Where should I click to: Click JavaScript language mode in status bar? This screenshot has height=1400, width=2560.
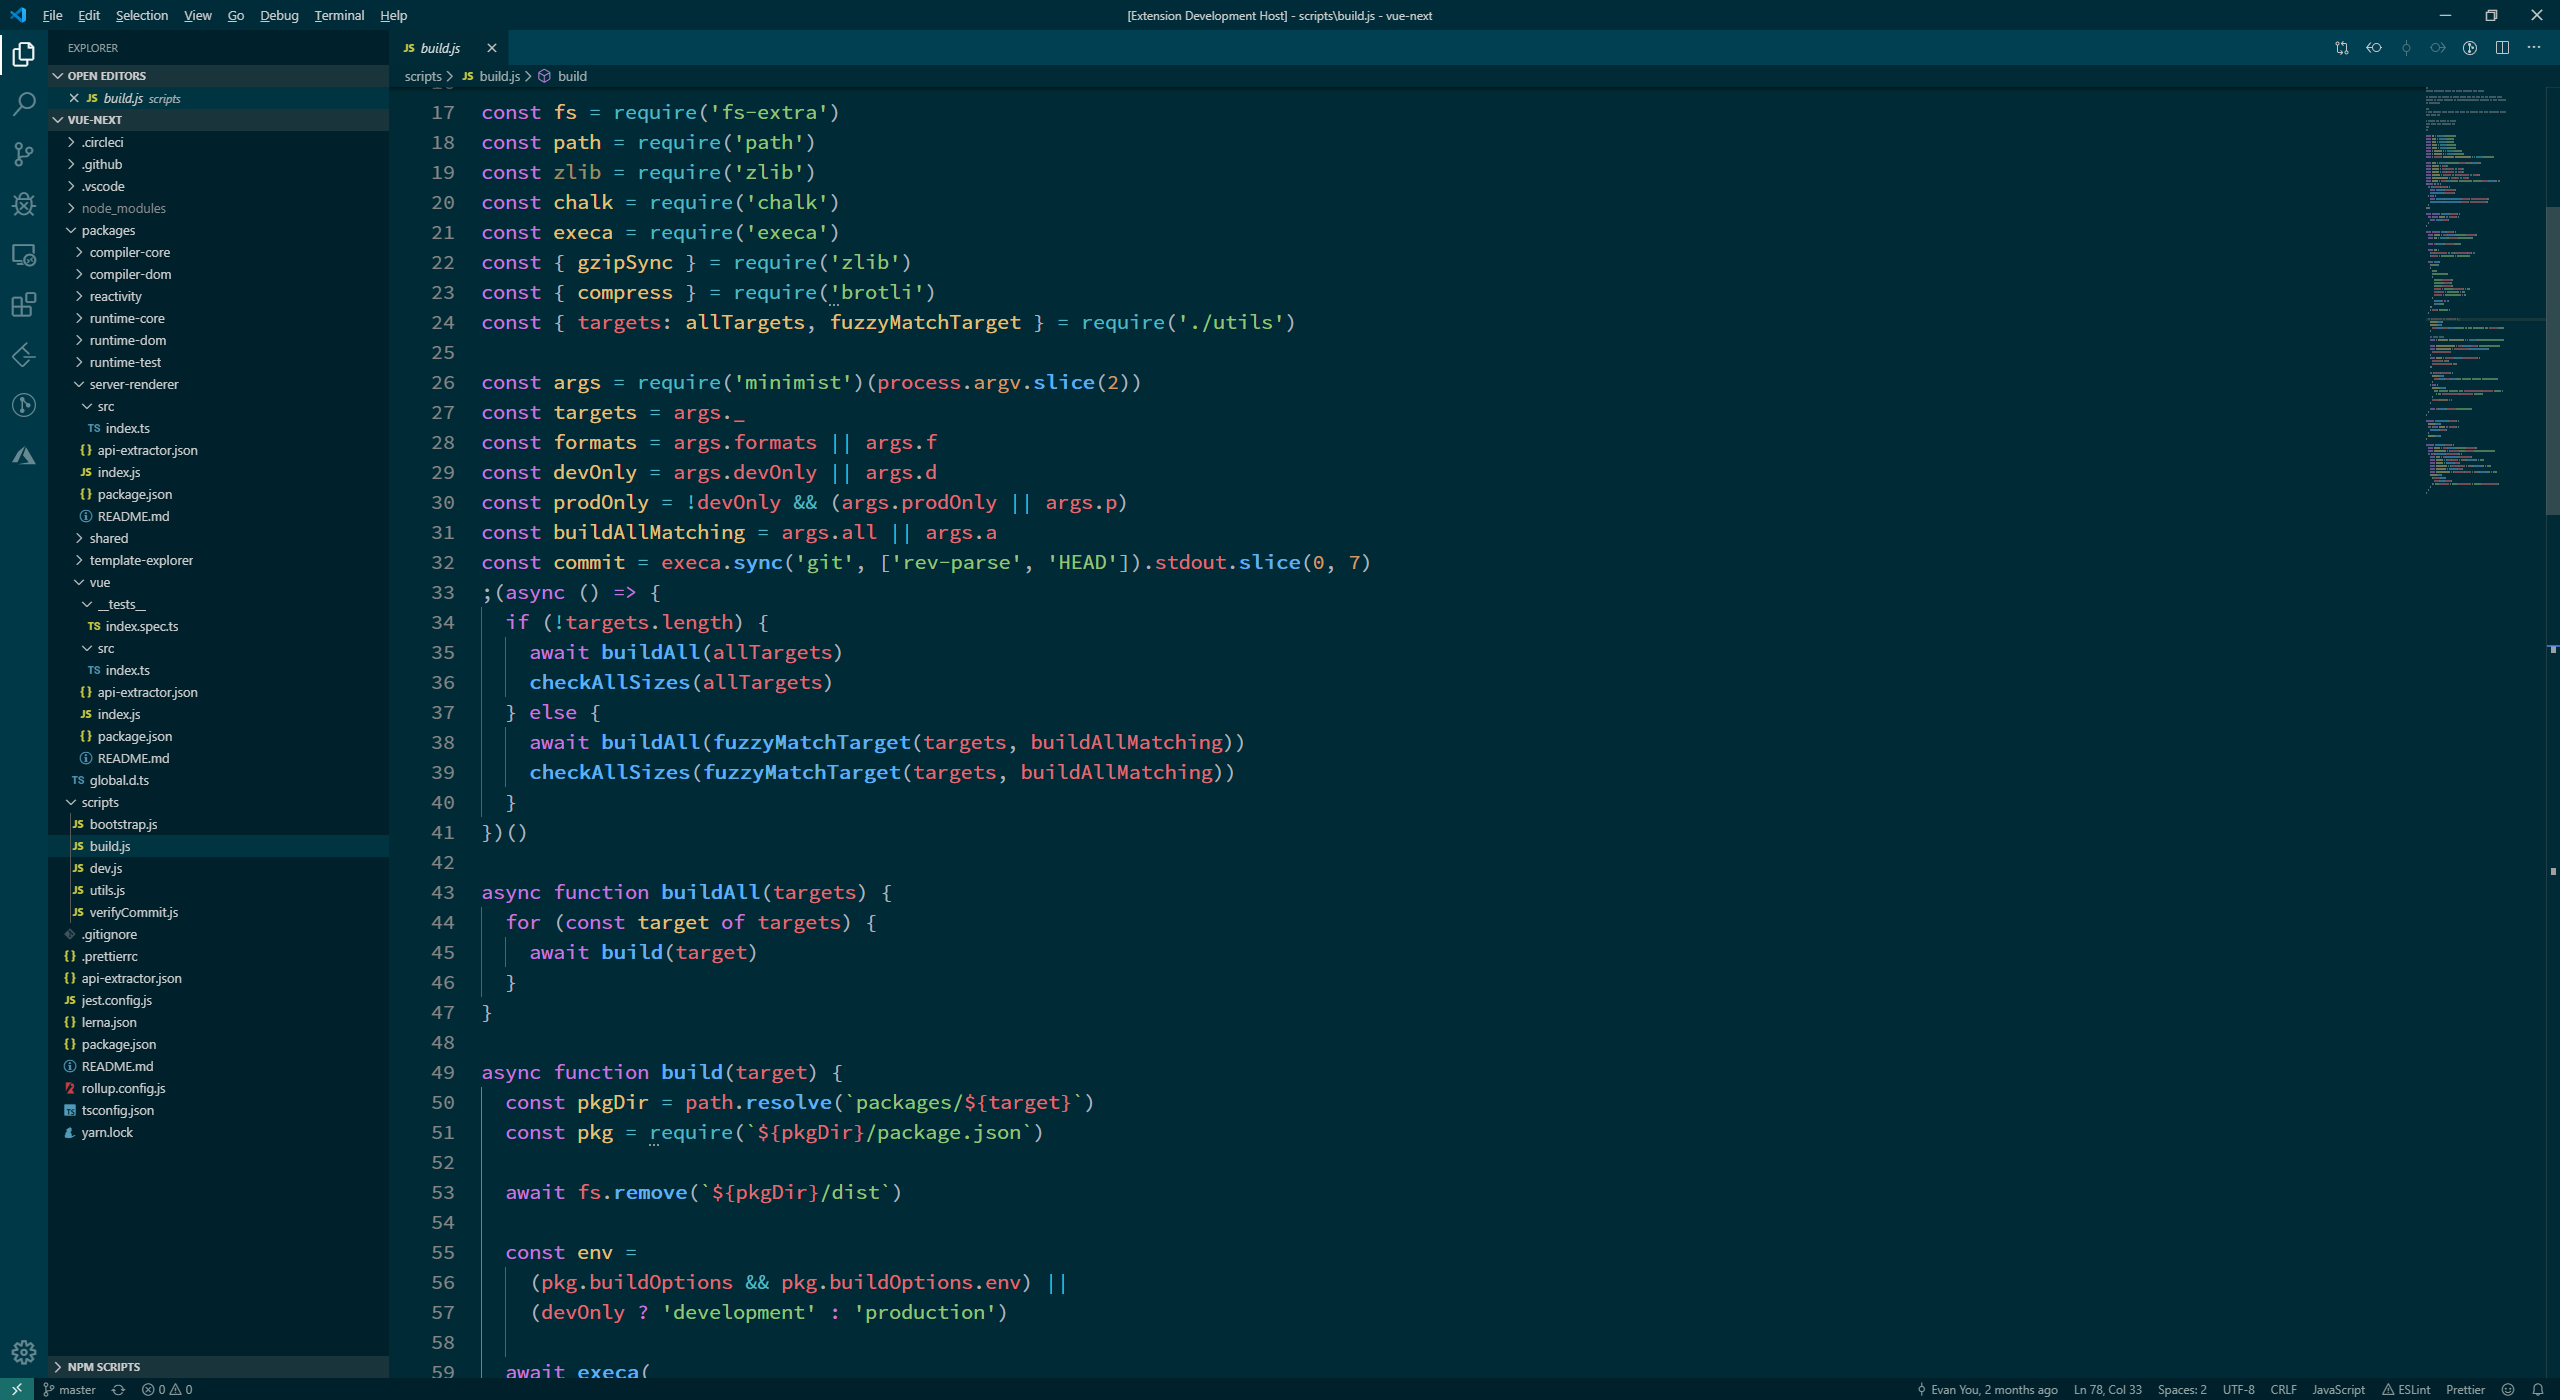coord(2337,1389)
